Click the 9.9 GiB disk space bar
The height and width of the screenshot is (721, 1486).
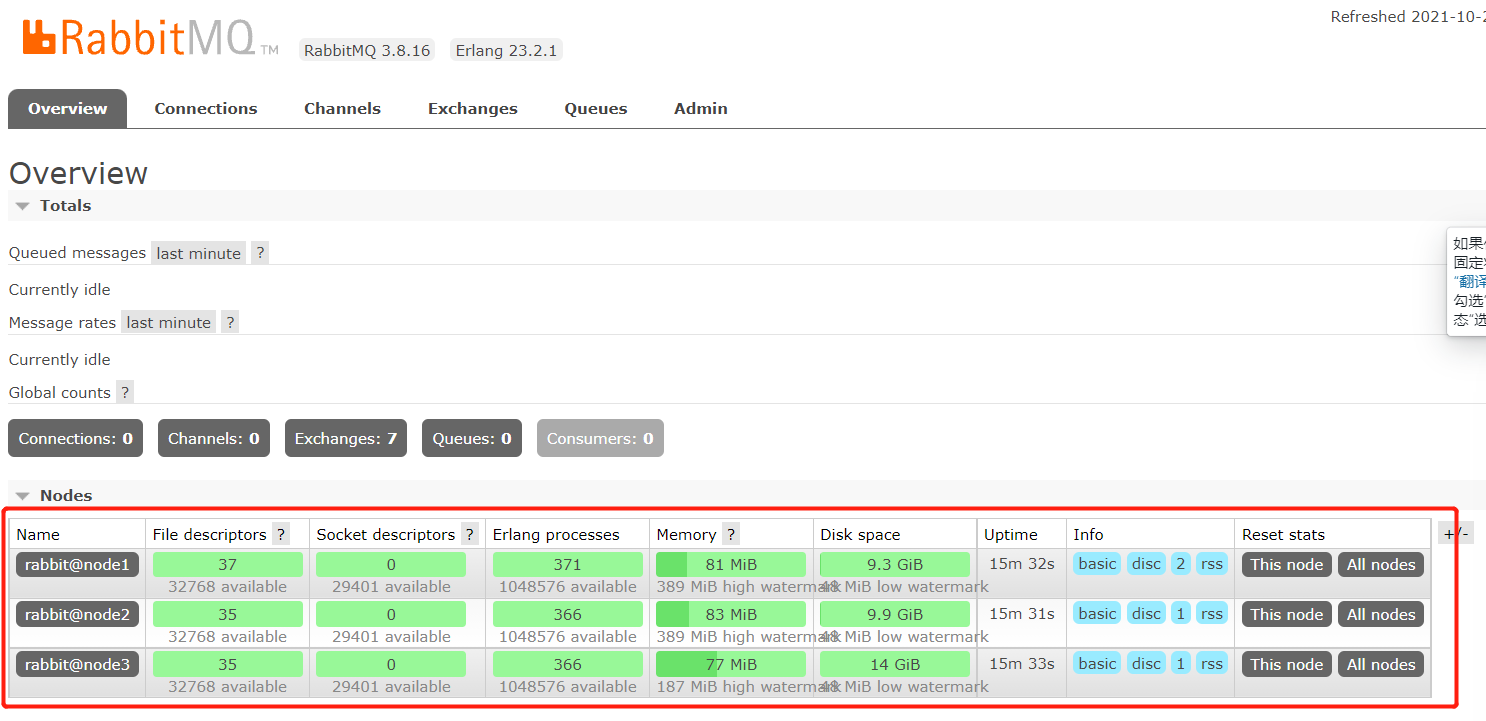pos(895,614)
